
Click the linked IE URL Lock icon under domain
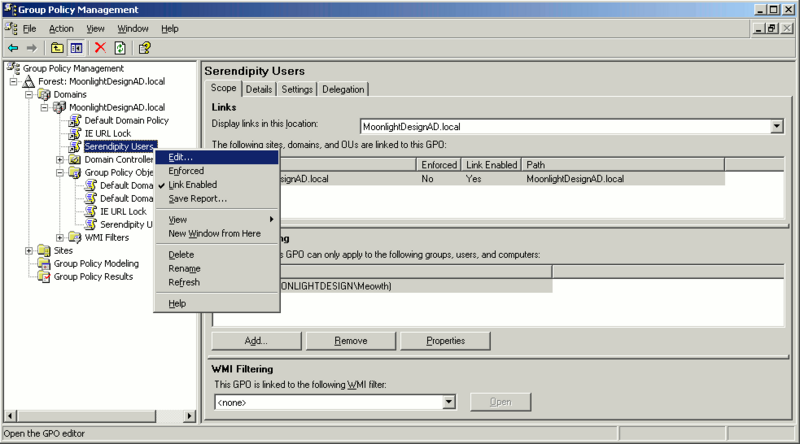click(75, 133)
